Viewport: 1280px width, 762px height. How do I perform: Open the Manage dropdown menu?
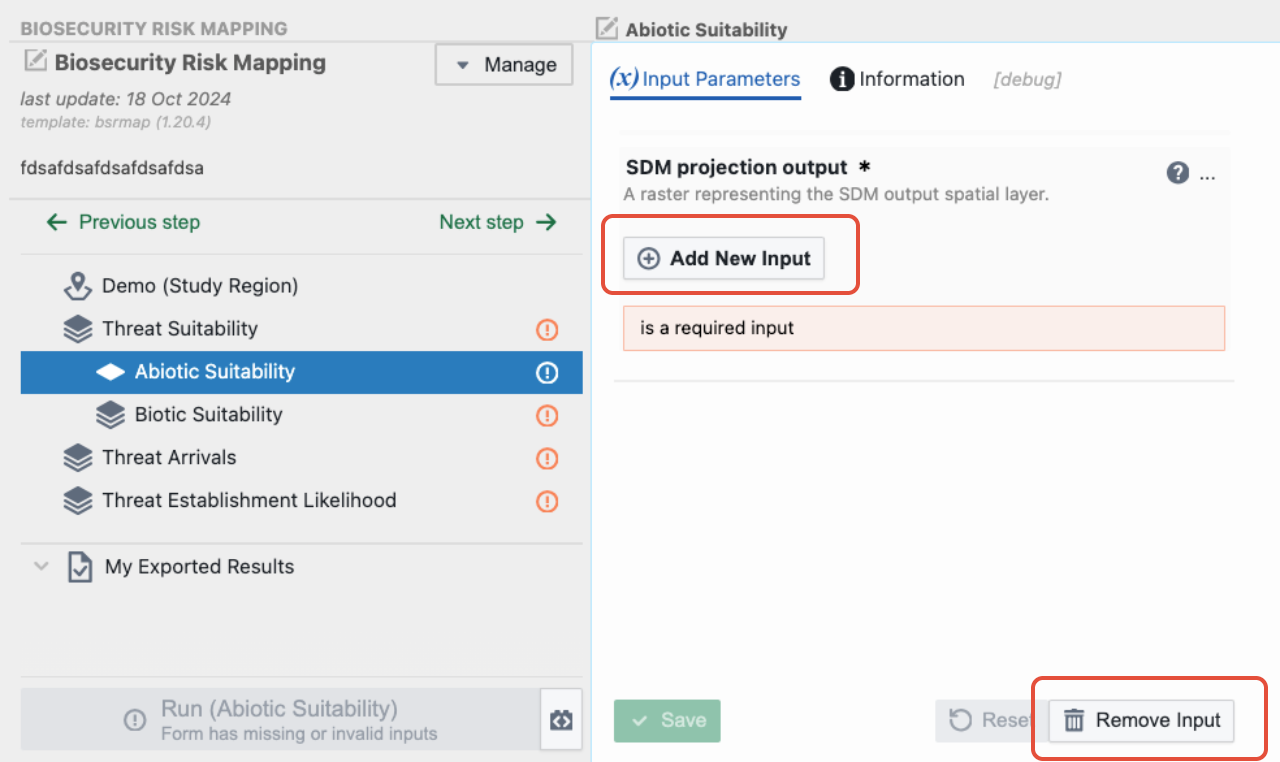click(x=504, y=65)
